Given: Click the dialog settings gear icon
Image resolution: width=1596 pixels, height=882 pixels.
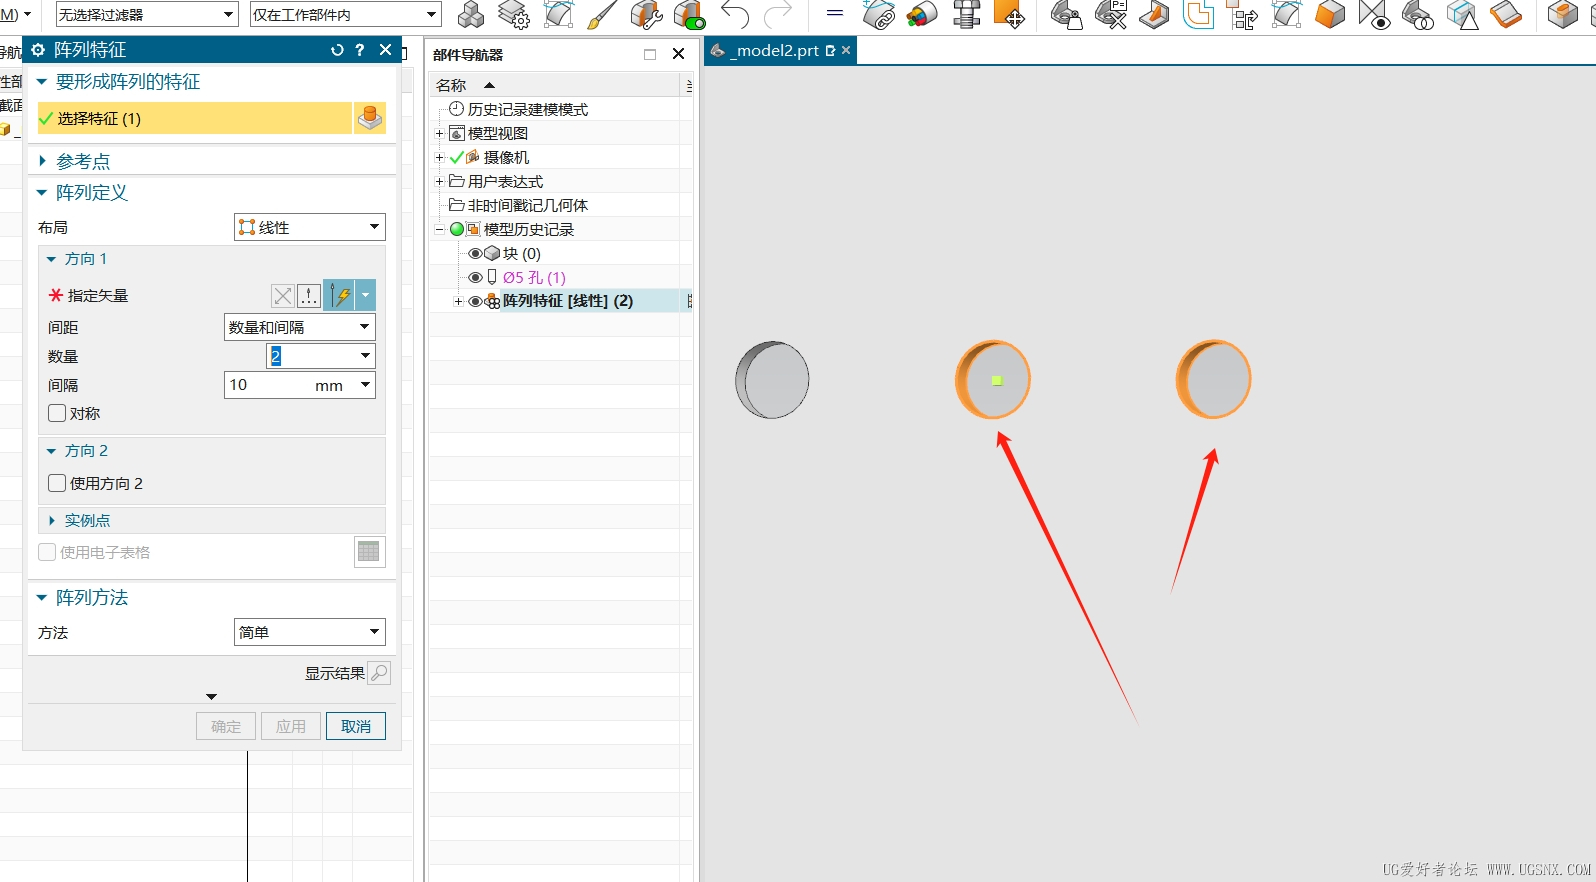Looking at the screenshot, I should coord(38,50).
